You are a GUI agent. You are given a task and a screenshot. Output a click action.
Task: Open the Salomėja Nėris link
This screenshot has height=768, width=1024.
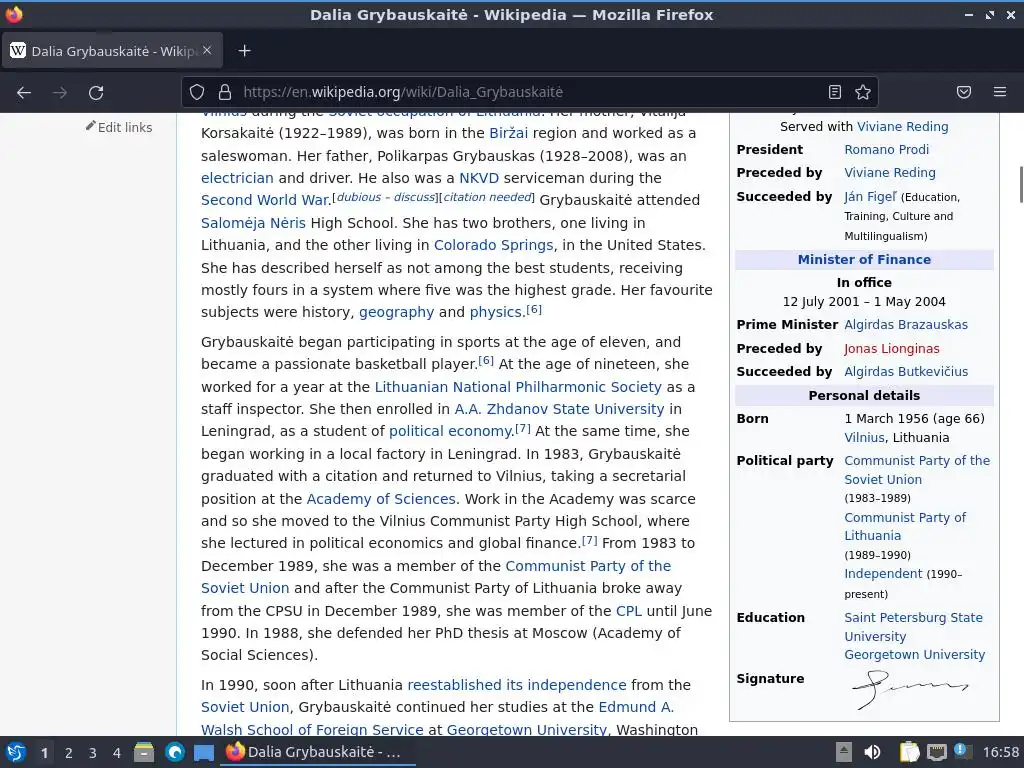[253, 223]
